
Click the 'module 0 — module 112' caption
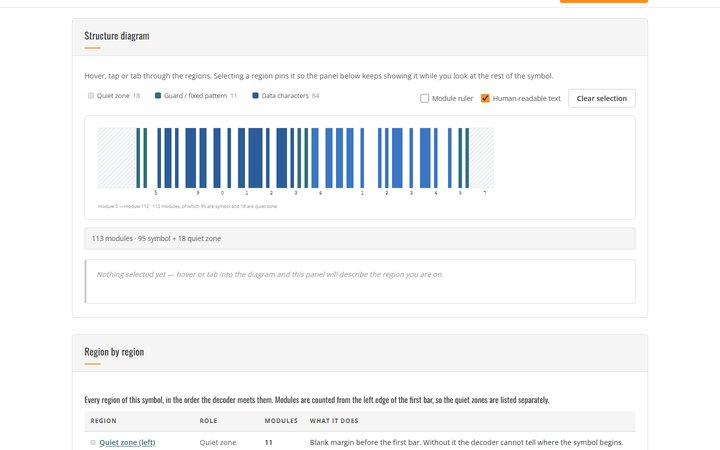pyautogui.click(x=187, y=206)
